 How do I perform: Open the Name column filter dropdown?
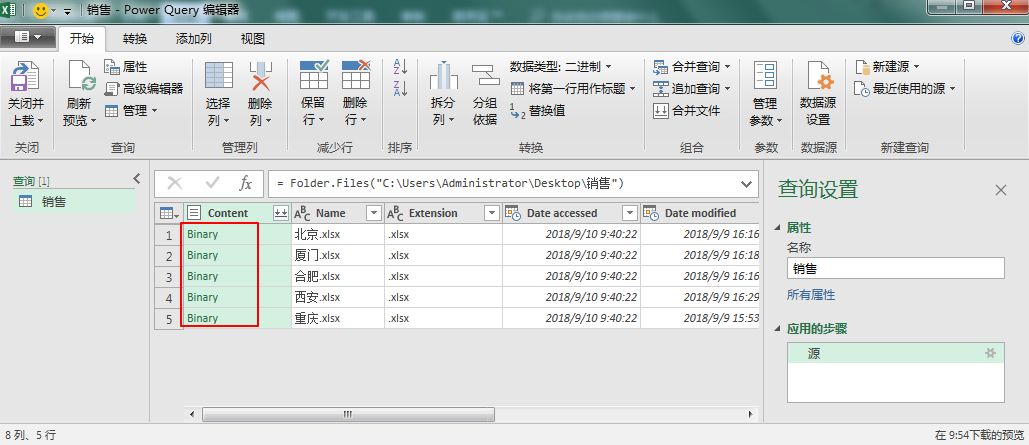pyautogui.click(x=373, y=213)
